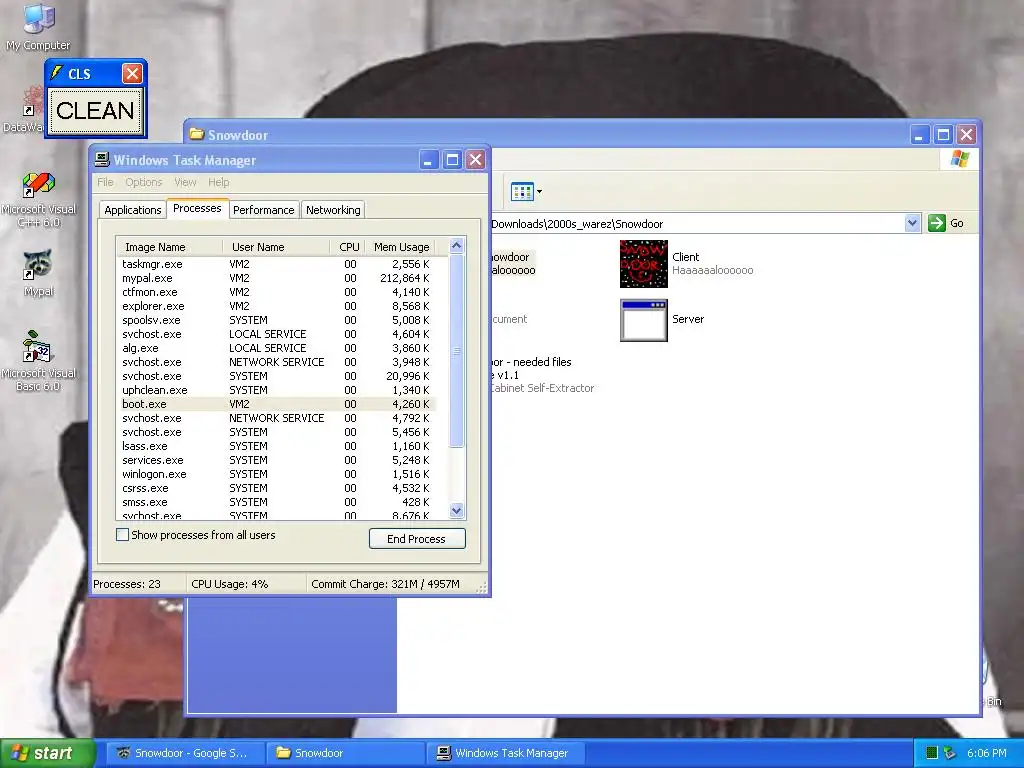Select the ctfmon.exe process row
This screenshot has width=1024, height=768.
(x=276, y=292)
